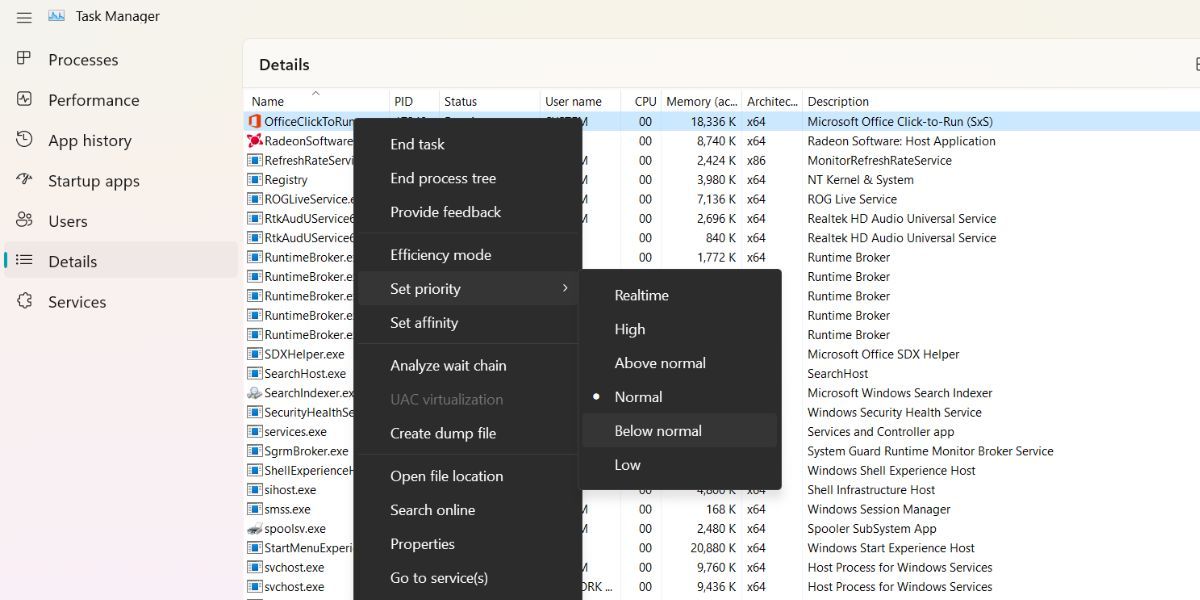Select Analyze wait chain
Image resolution: width=1200 pixels, height=600 pixels.
click(x=467, y=366)
